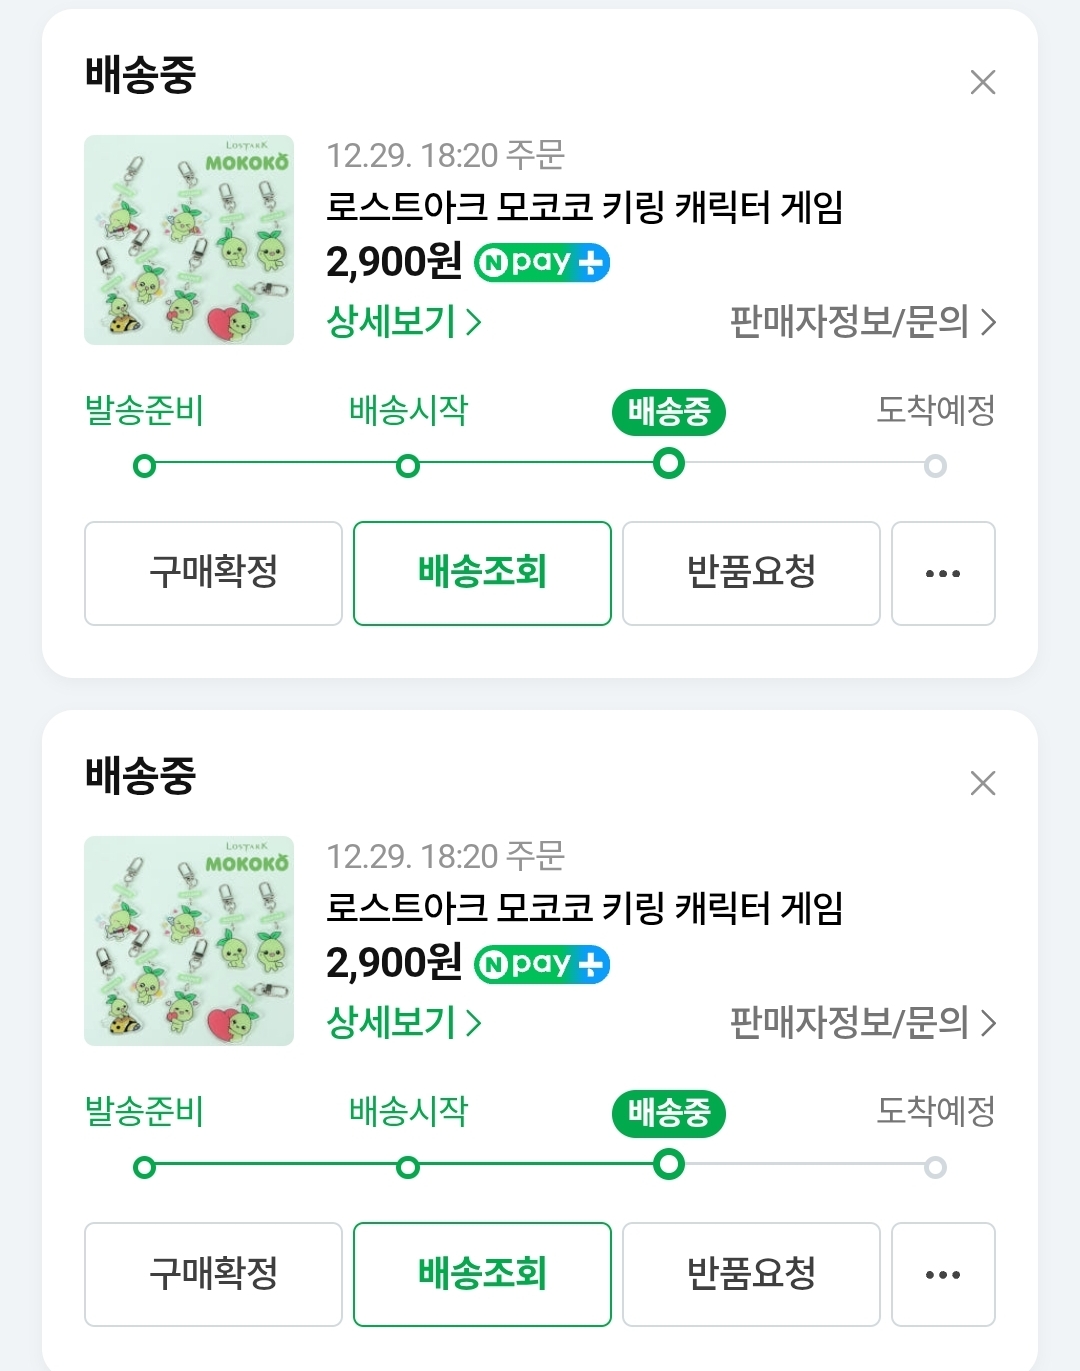
Task: Open the Mokoko keyring thumbnail in top card
Action: click(x=189, y=240)
